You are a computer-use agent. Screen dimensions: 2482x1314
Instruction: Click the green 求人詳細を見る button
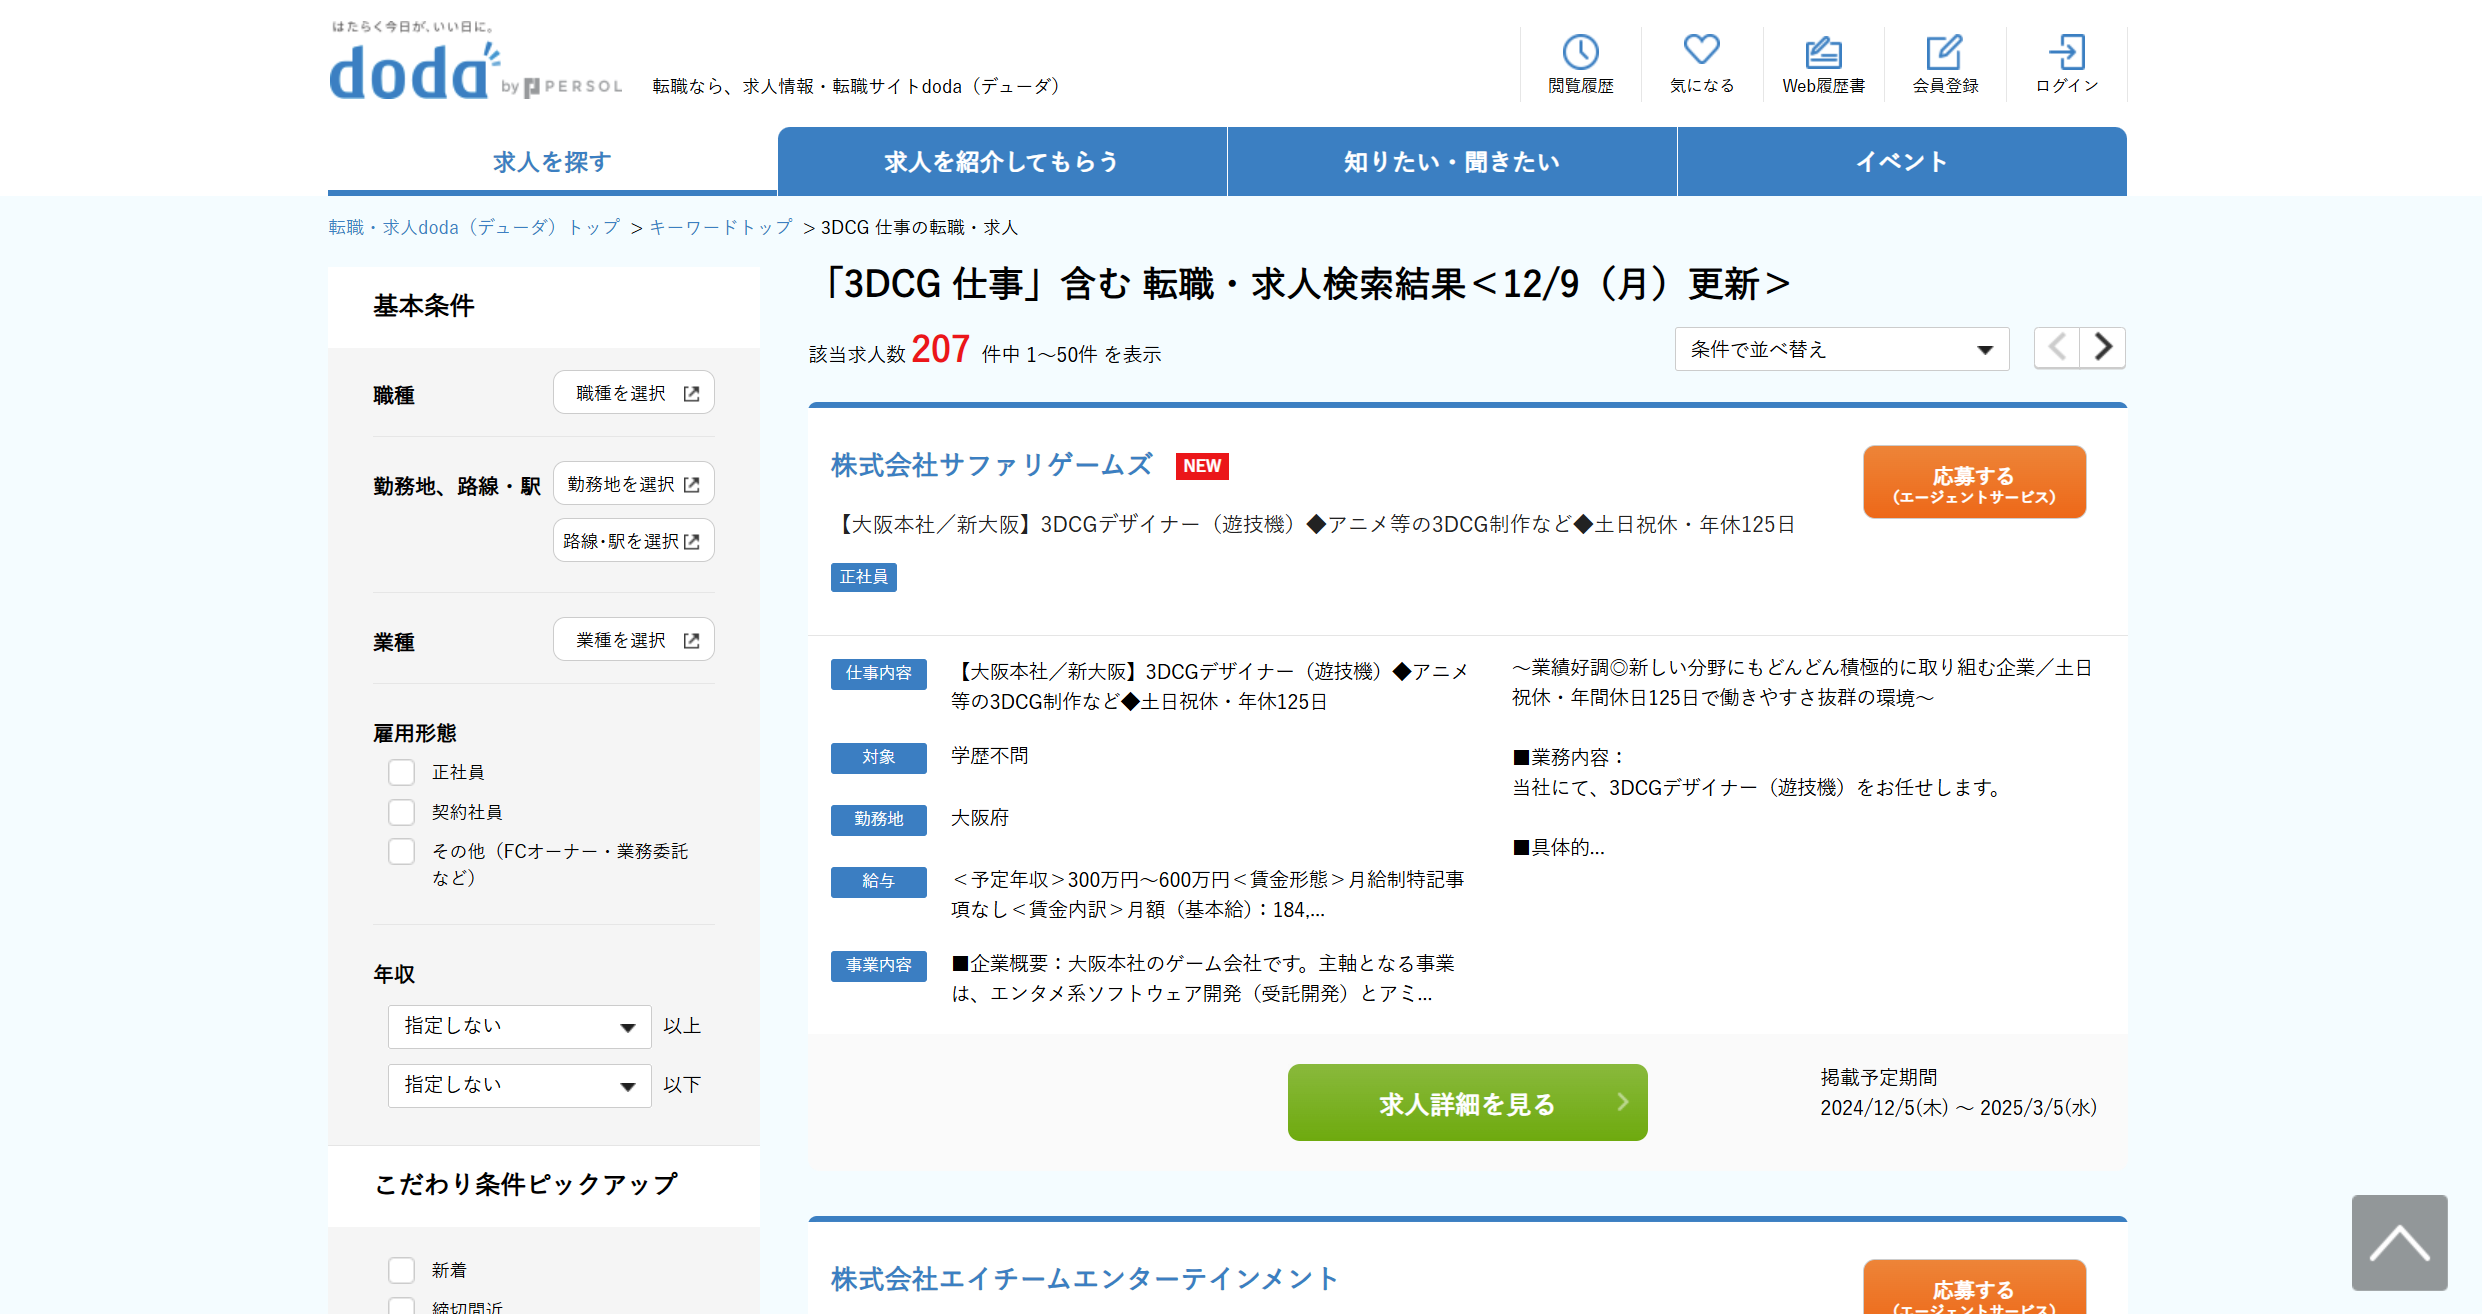click(x=1467, y=1103)
